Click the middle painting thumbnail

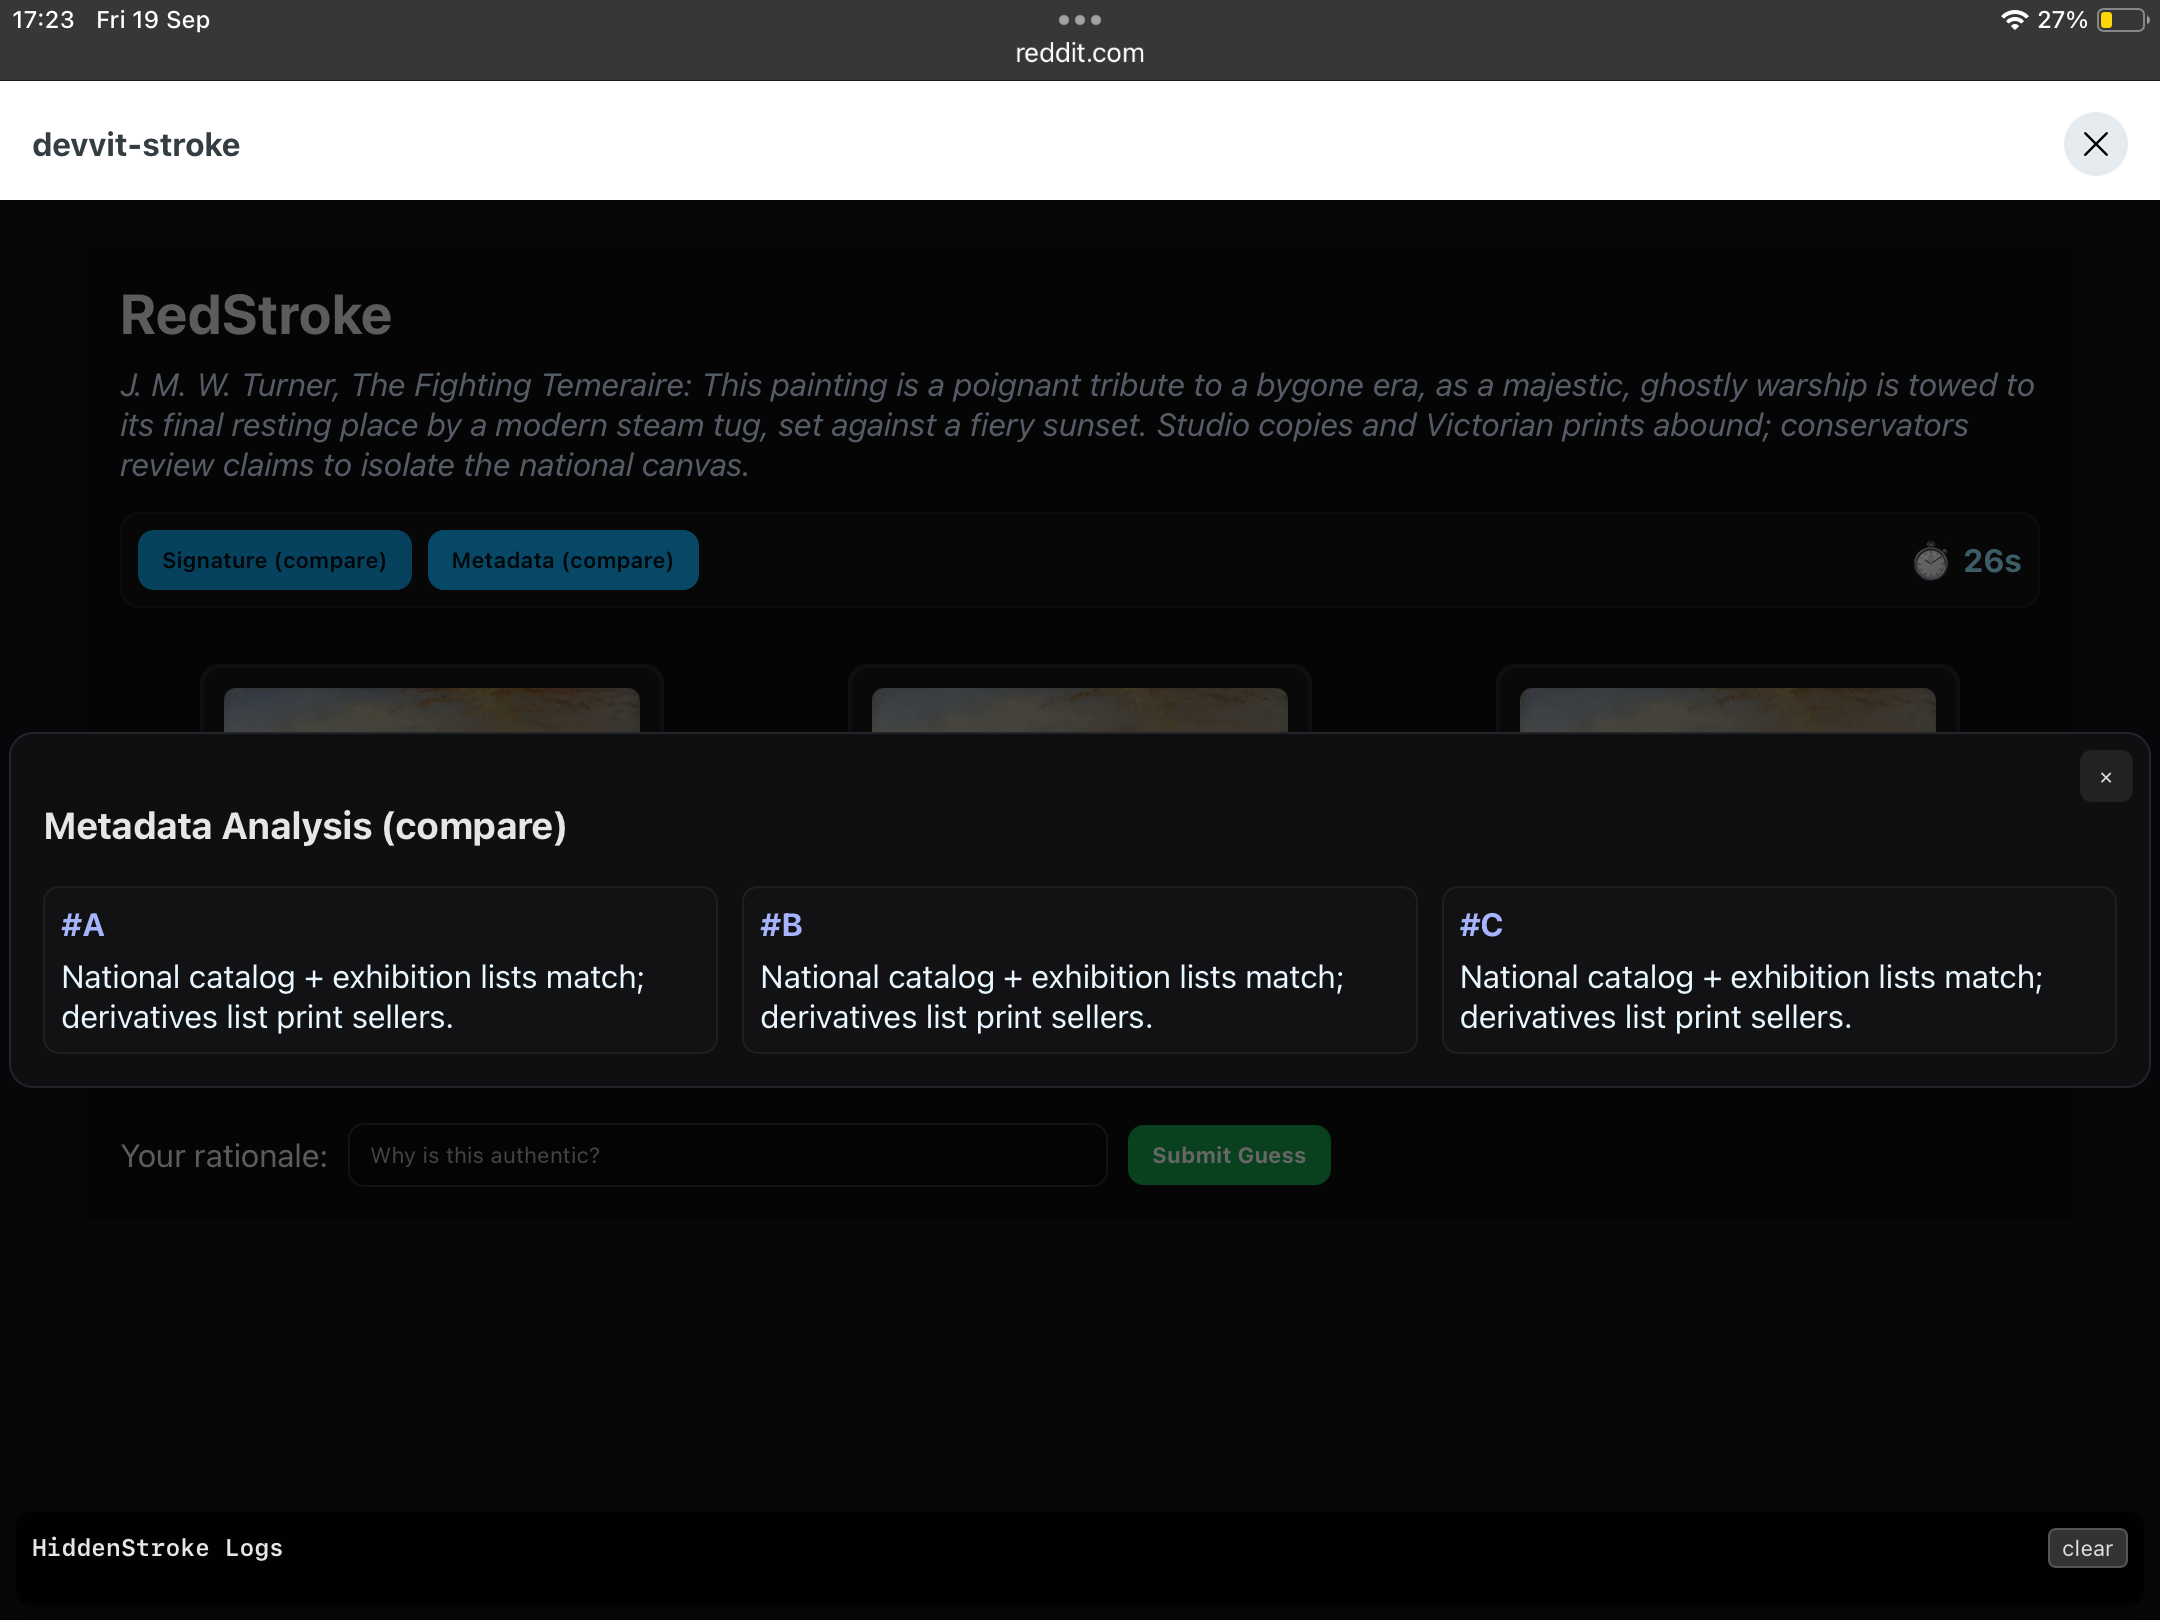click(x=1079, y=709)
